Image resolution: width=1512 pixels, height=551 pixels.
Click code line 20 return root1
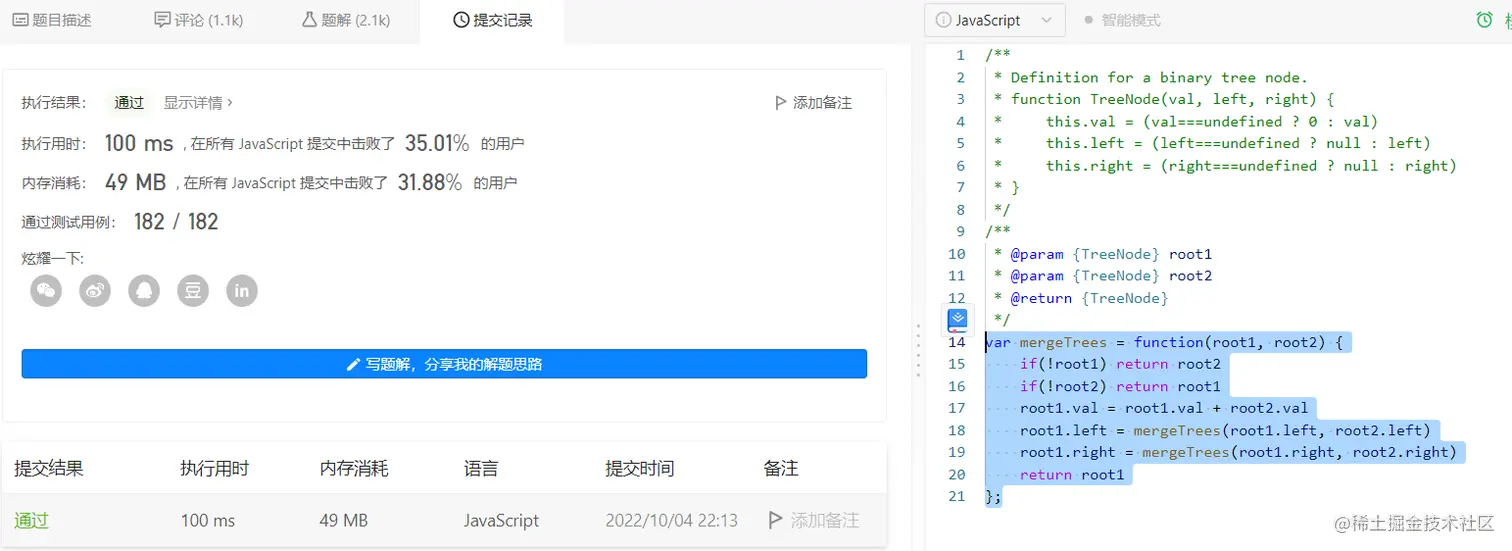click(1072, 474)
